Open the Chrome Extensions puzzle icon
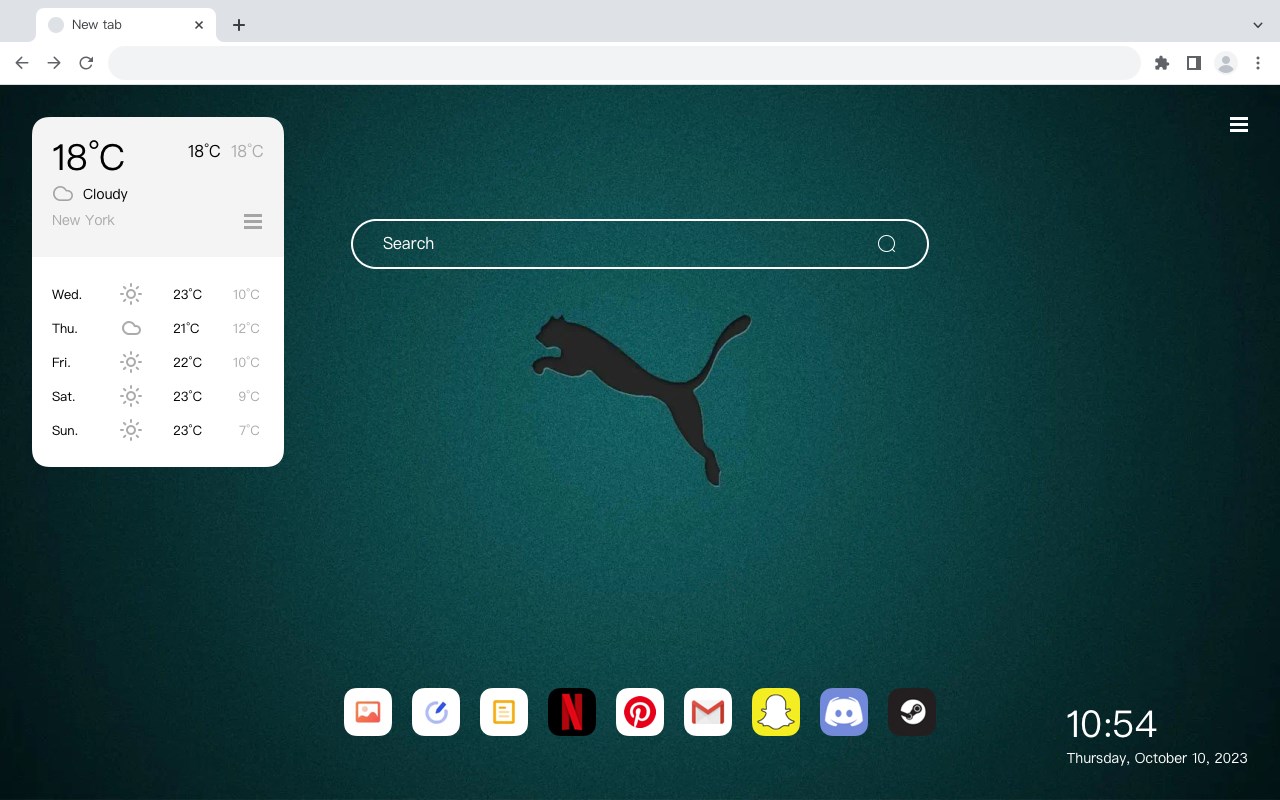1280x800 pixels. (x=1161, y=63)
